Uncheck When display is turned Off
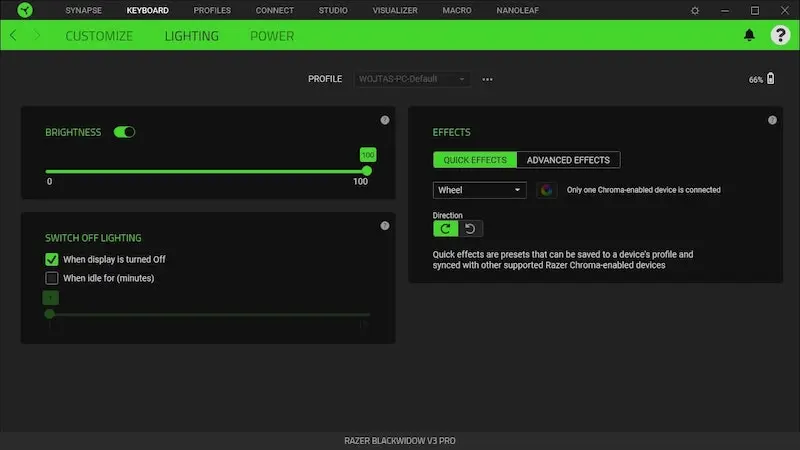This screenshot has height=450, width=800. click(x=52, y=259)
